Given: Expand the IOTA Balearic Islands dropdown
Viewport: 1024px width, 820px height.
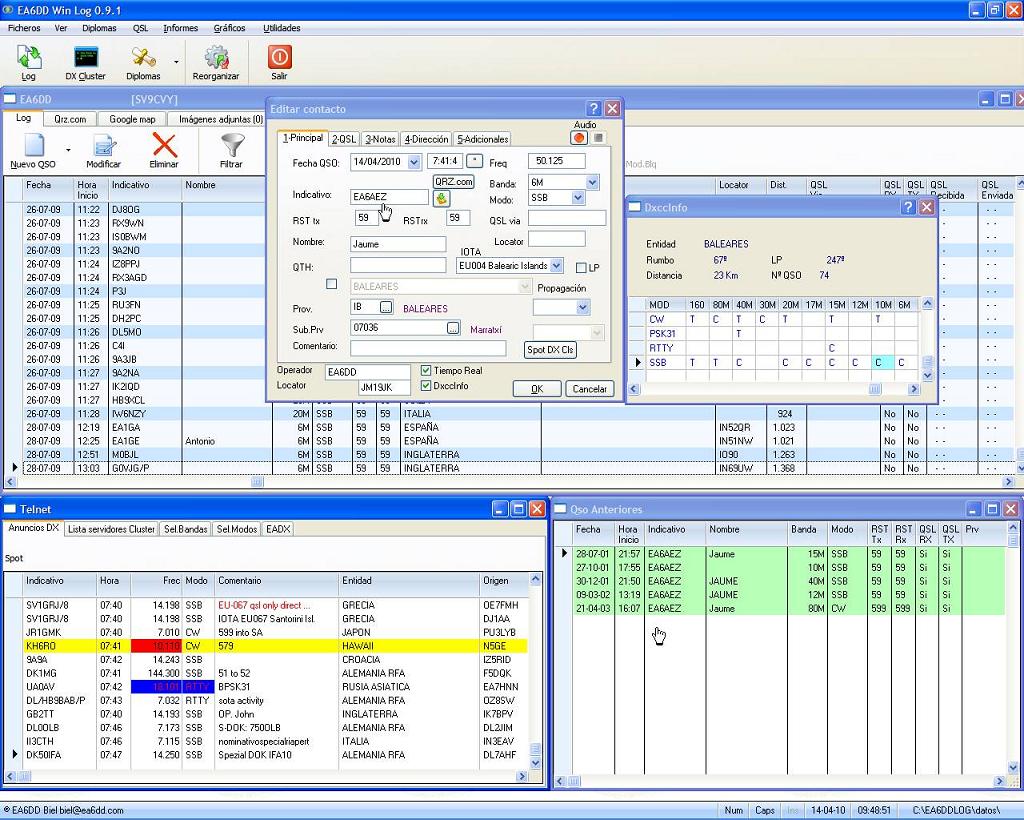Looking at the screenshot, I should click(x=558, y=266).
